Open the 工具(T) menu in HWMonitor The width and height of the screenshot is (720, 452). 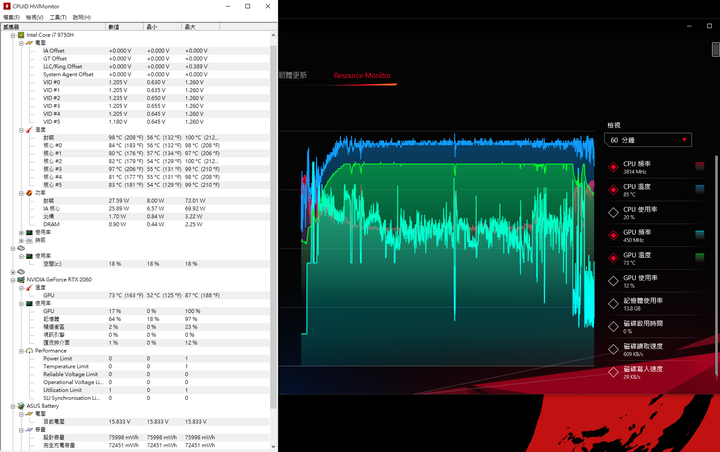[58, 17]
